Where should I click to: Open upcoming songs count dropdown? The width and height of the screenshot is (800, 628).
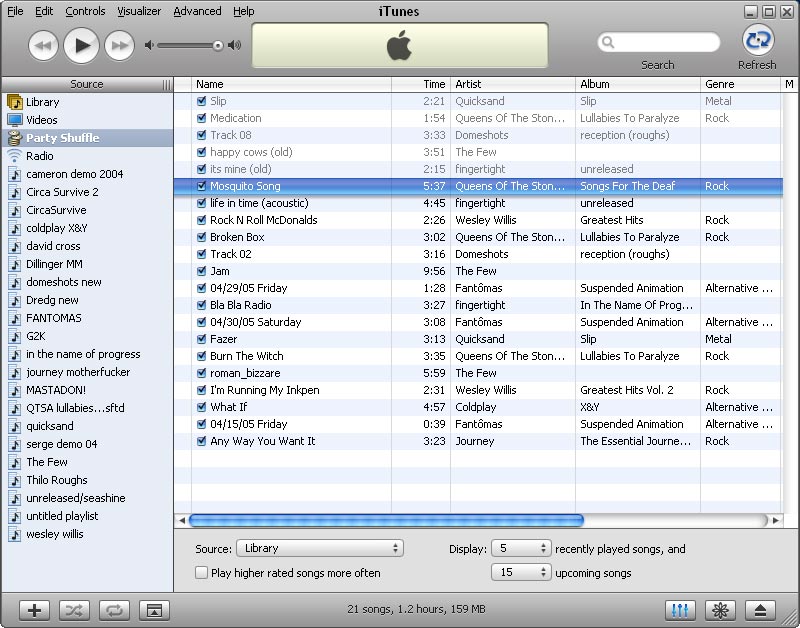click(521, 573)
